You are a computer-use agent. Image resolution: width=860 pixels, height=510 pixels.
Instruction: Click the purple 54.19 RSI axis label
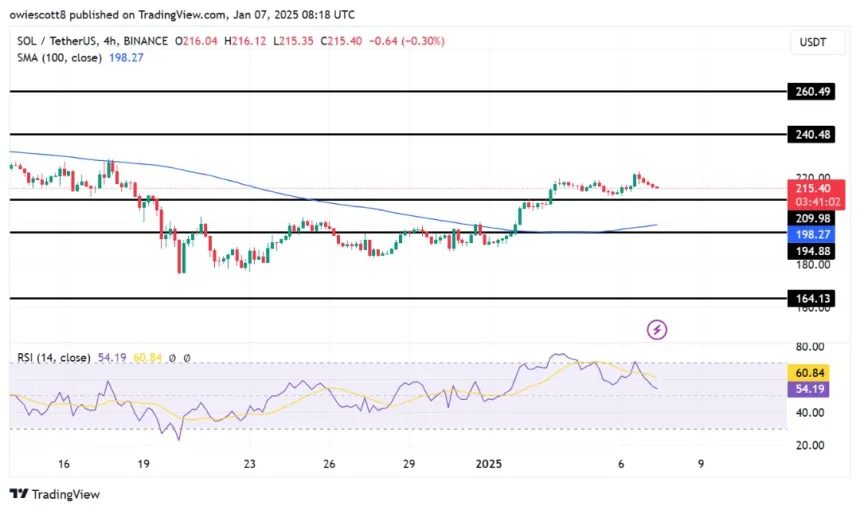click(812, 387)
